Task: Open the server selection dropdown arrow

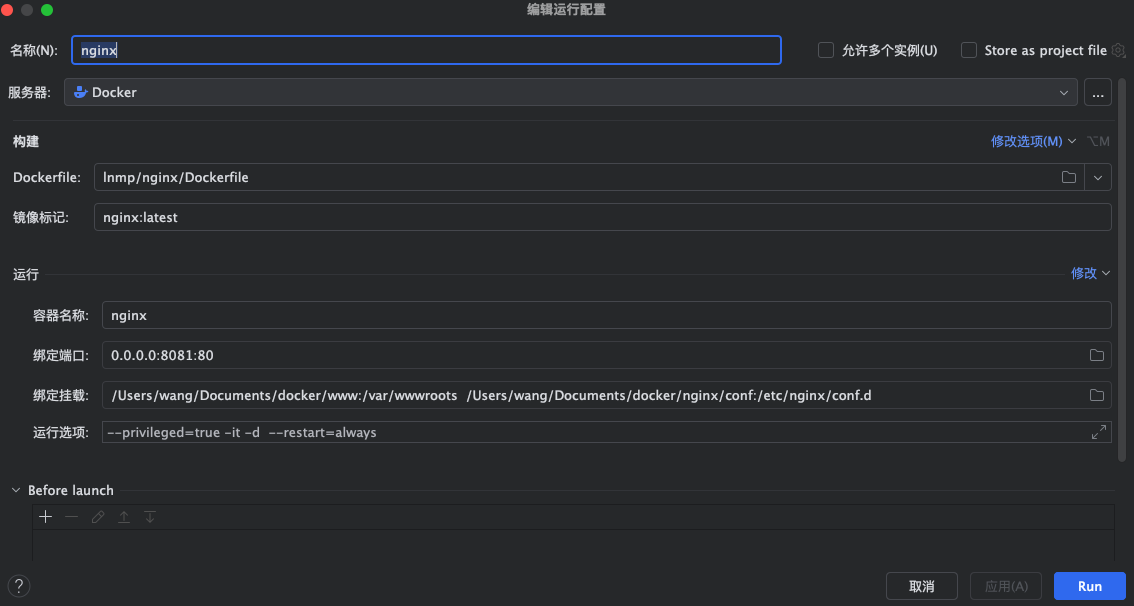Action: coord(1064,92)
